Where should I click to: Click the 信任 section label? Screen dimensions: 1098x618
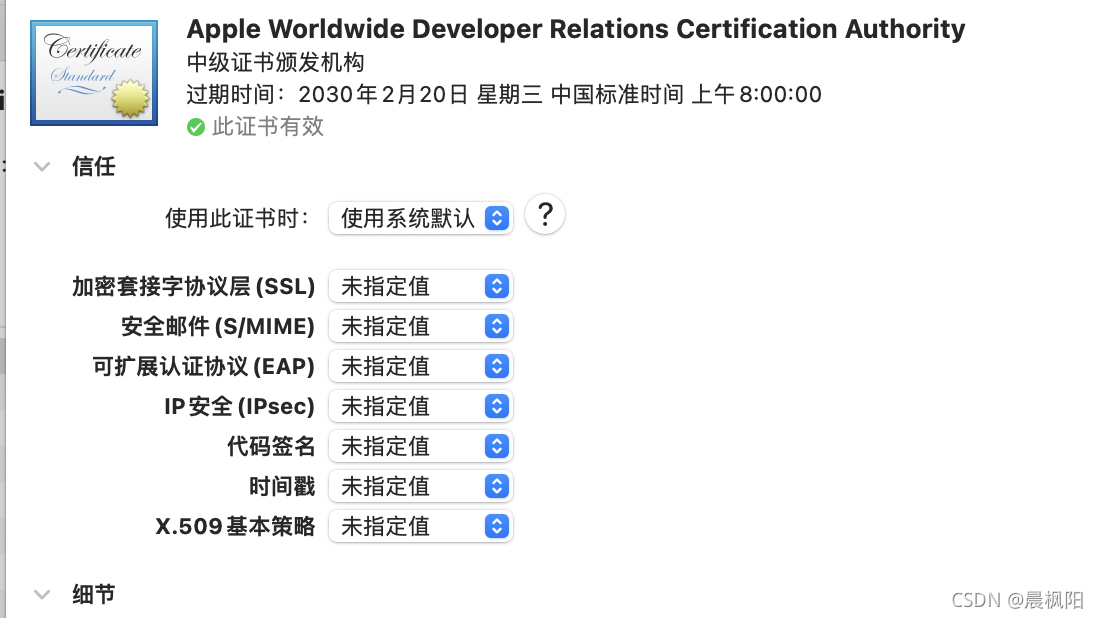click(x=93, y=167)
